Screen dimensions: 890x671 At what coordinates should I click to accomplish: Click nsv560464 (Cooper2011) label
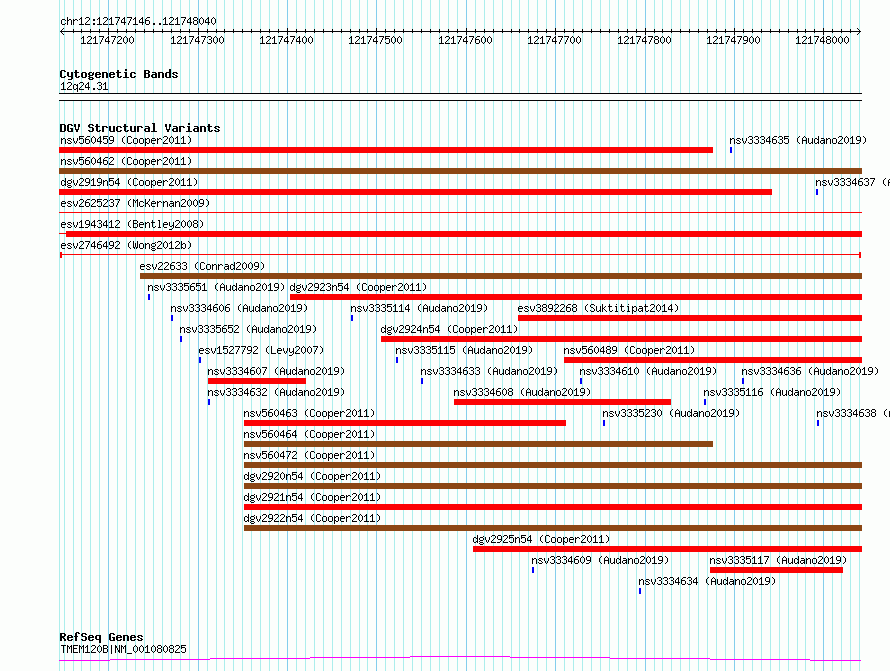pyautogui.click(x=309, y=434)
